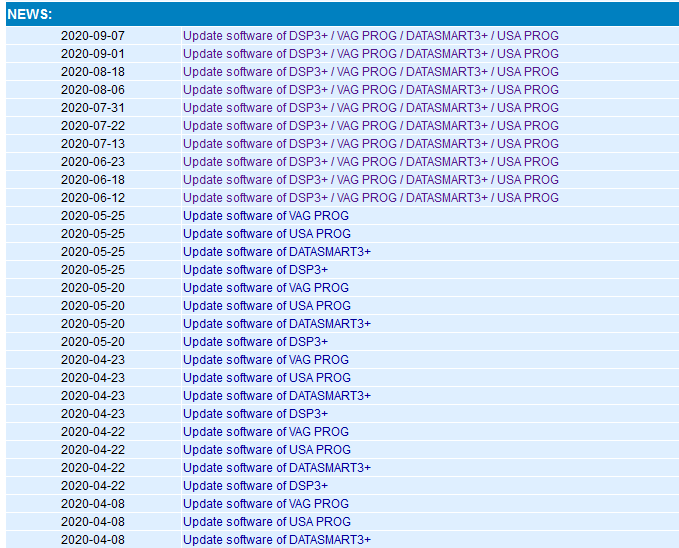This screenshot has height=548, width=679.
Task: Open the 2020-05-20 DATASMART3+ update link
Action: coord(277,324)
